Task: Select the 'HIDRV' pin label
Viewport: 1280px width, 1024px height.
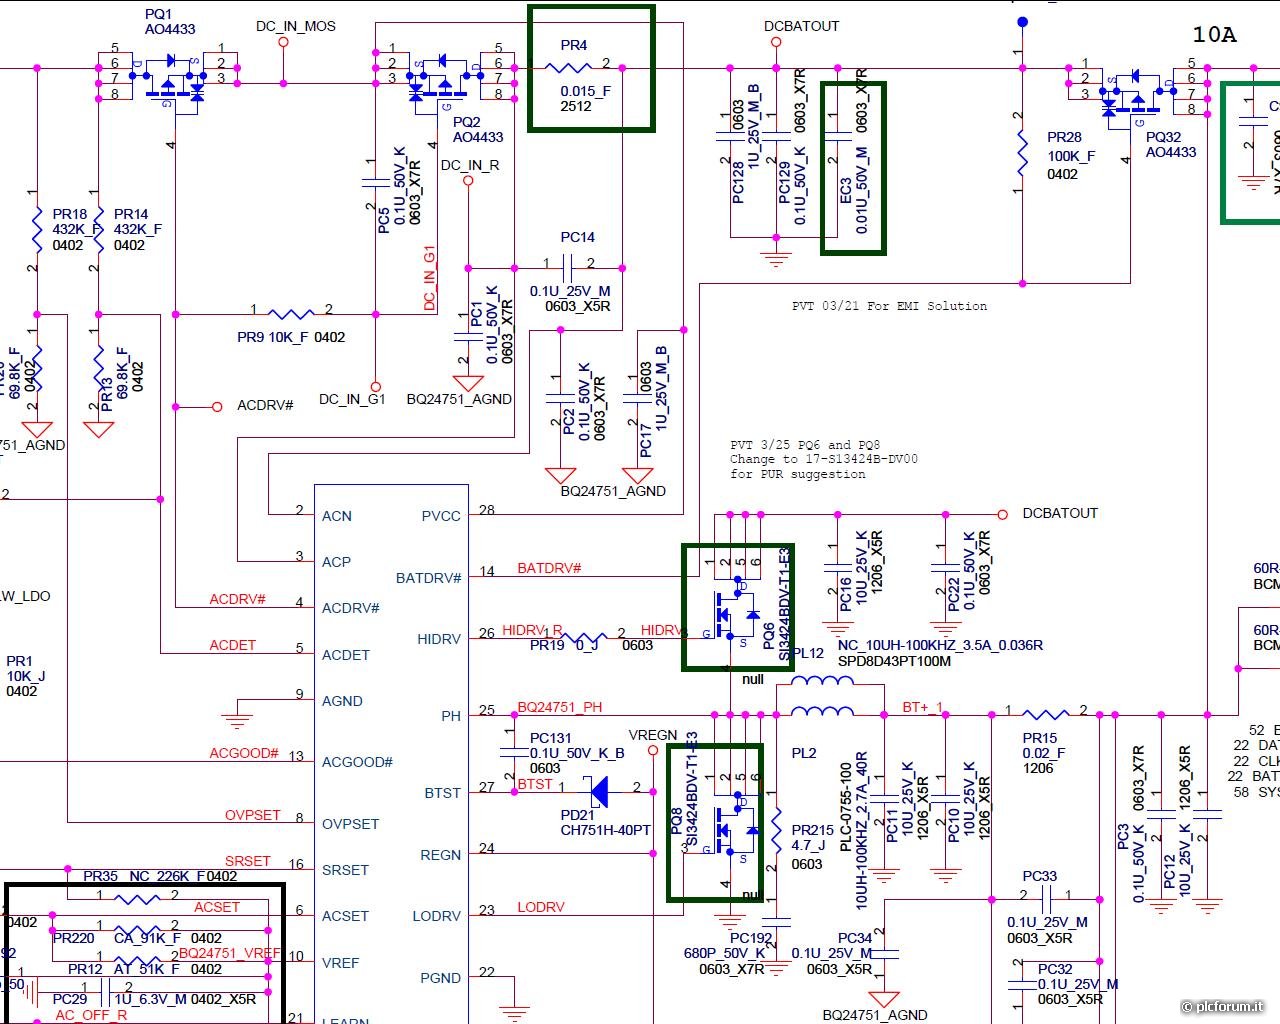Action: click(439, 639)
